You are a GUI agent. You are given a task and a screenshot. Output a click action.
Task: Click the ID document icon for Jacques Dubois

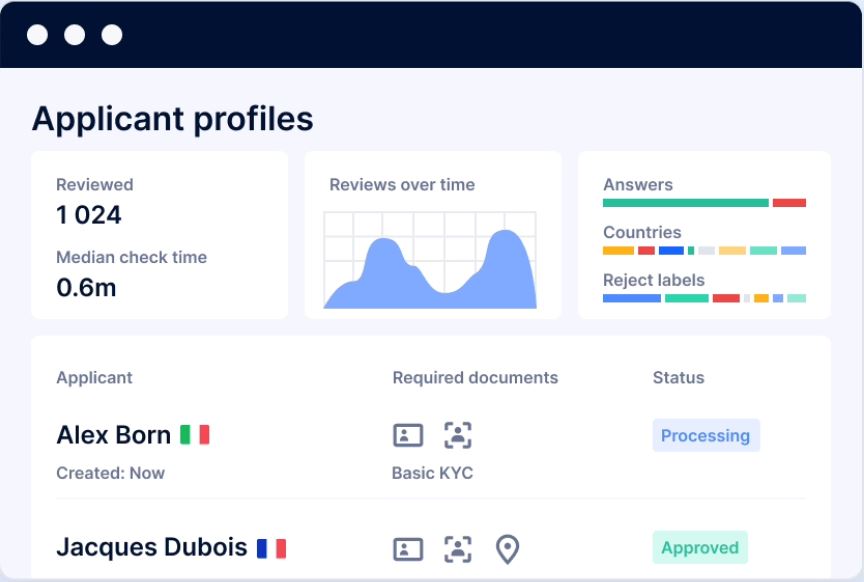(408, 548)
